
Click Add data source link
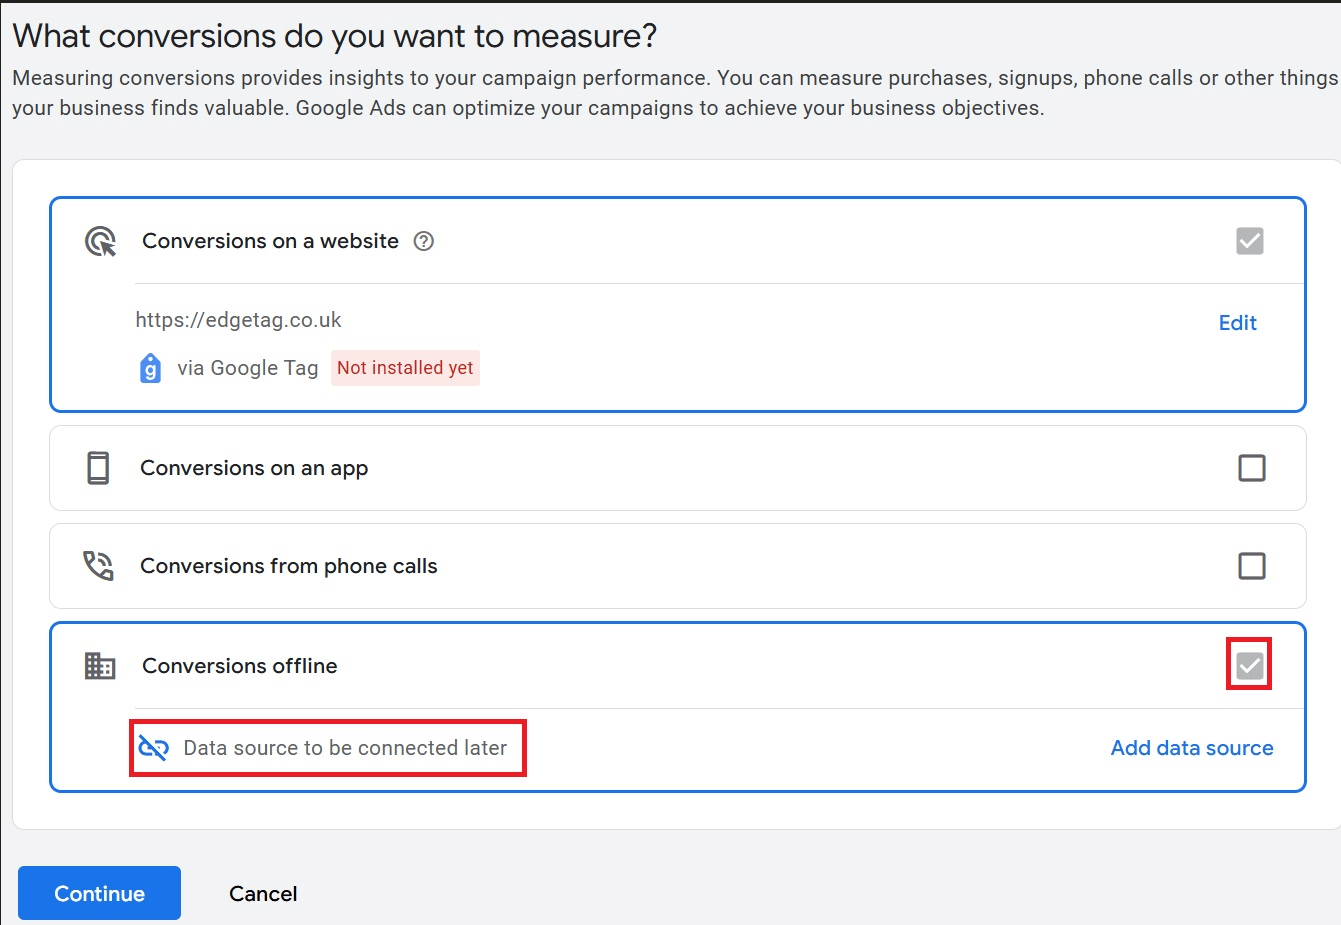click(x=1192, y=748)
